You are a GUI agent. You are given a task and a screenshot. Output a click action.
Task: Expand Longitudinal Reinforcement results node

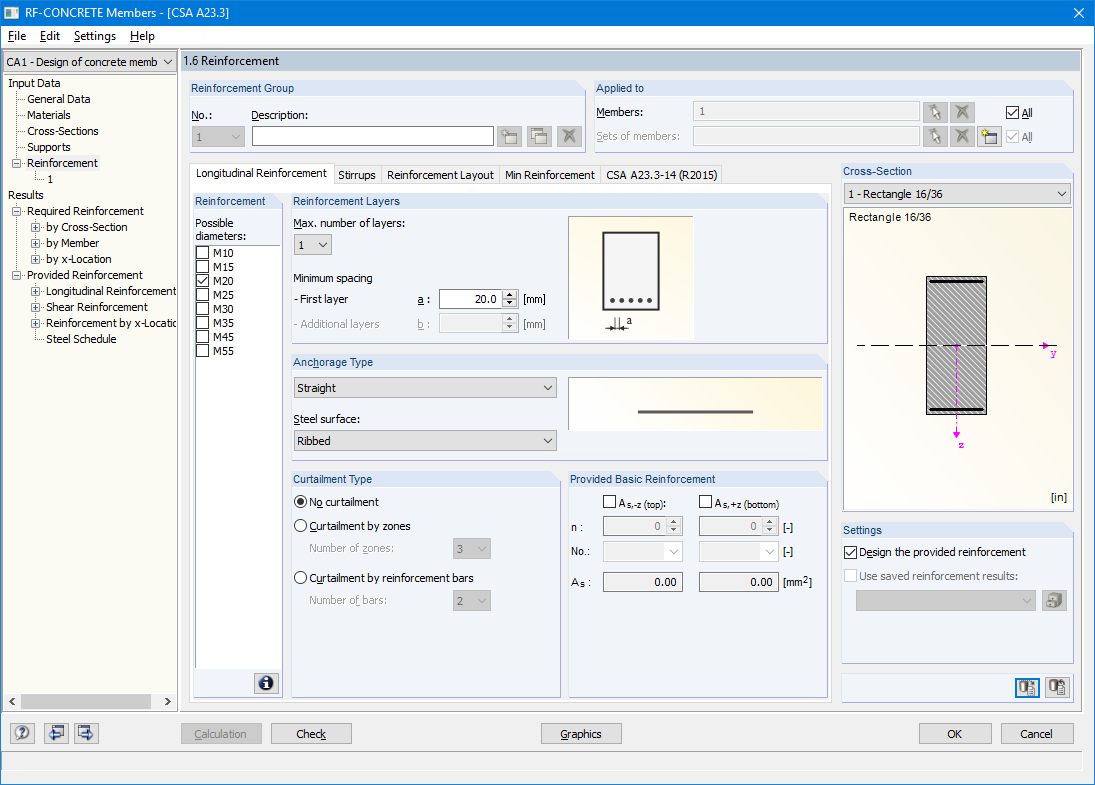pos(36,291)
